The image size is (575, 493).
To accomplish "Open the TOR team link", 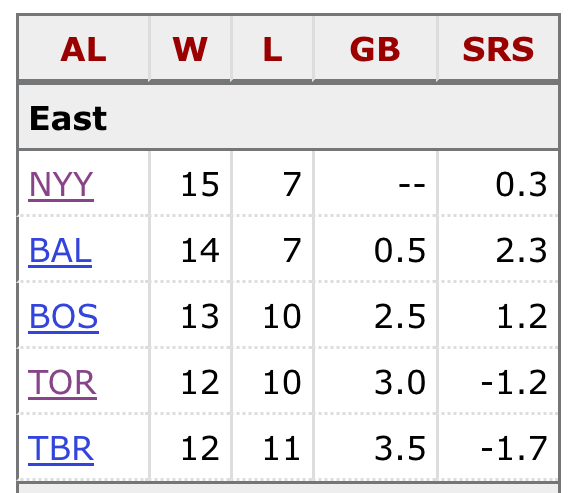I will (x=62, y=383).
